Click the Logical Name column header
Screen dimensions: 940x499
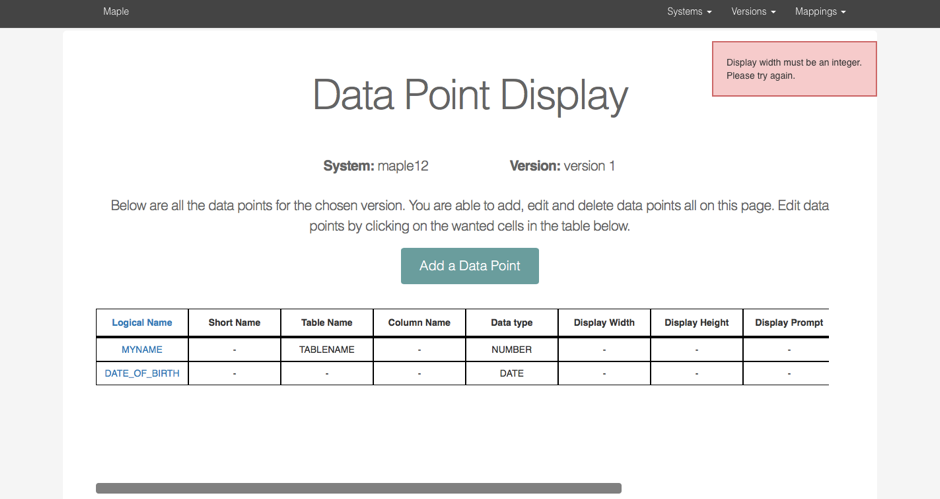[x=142, y=323]
